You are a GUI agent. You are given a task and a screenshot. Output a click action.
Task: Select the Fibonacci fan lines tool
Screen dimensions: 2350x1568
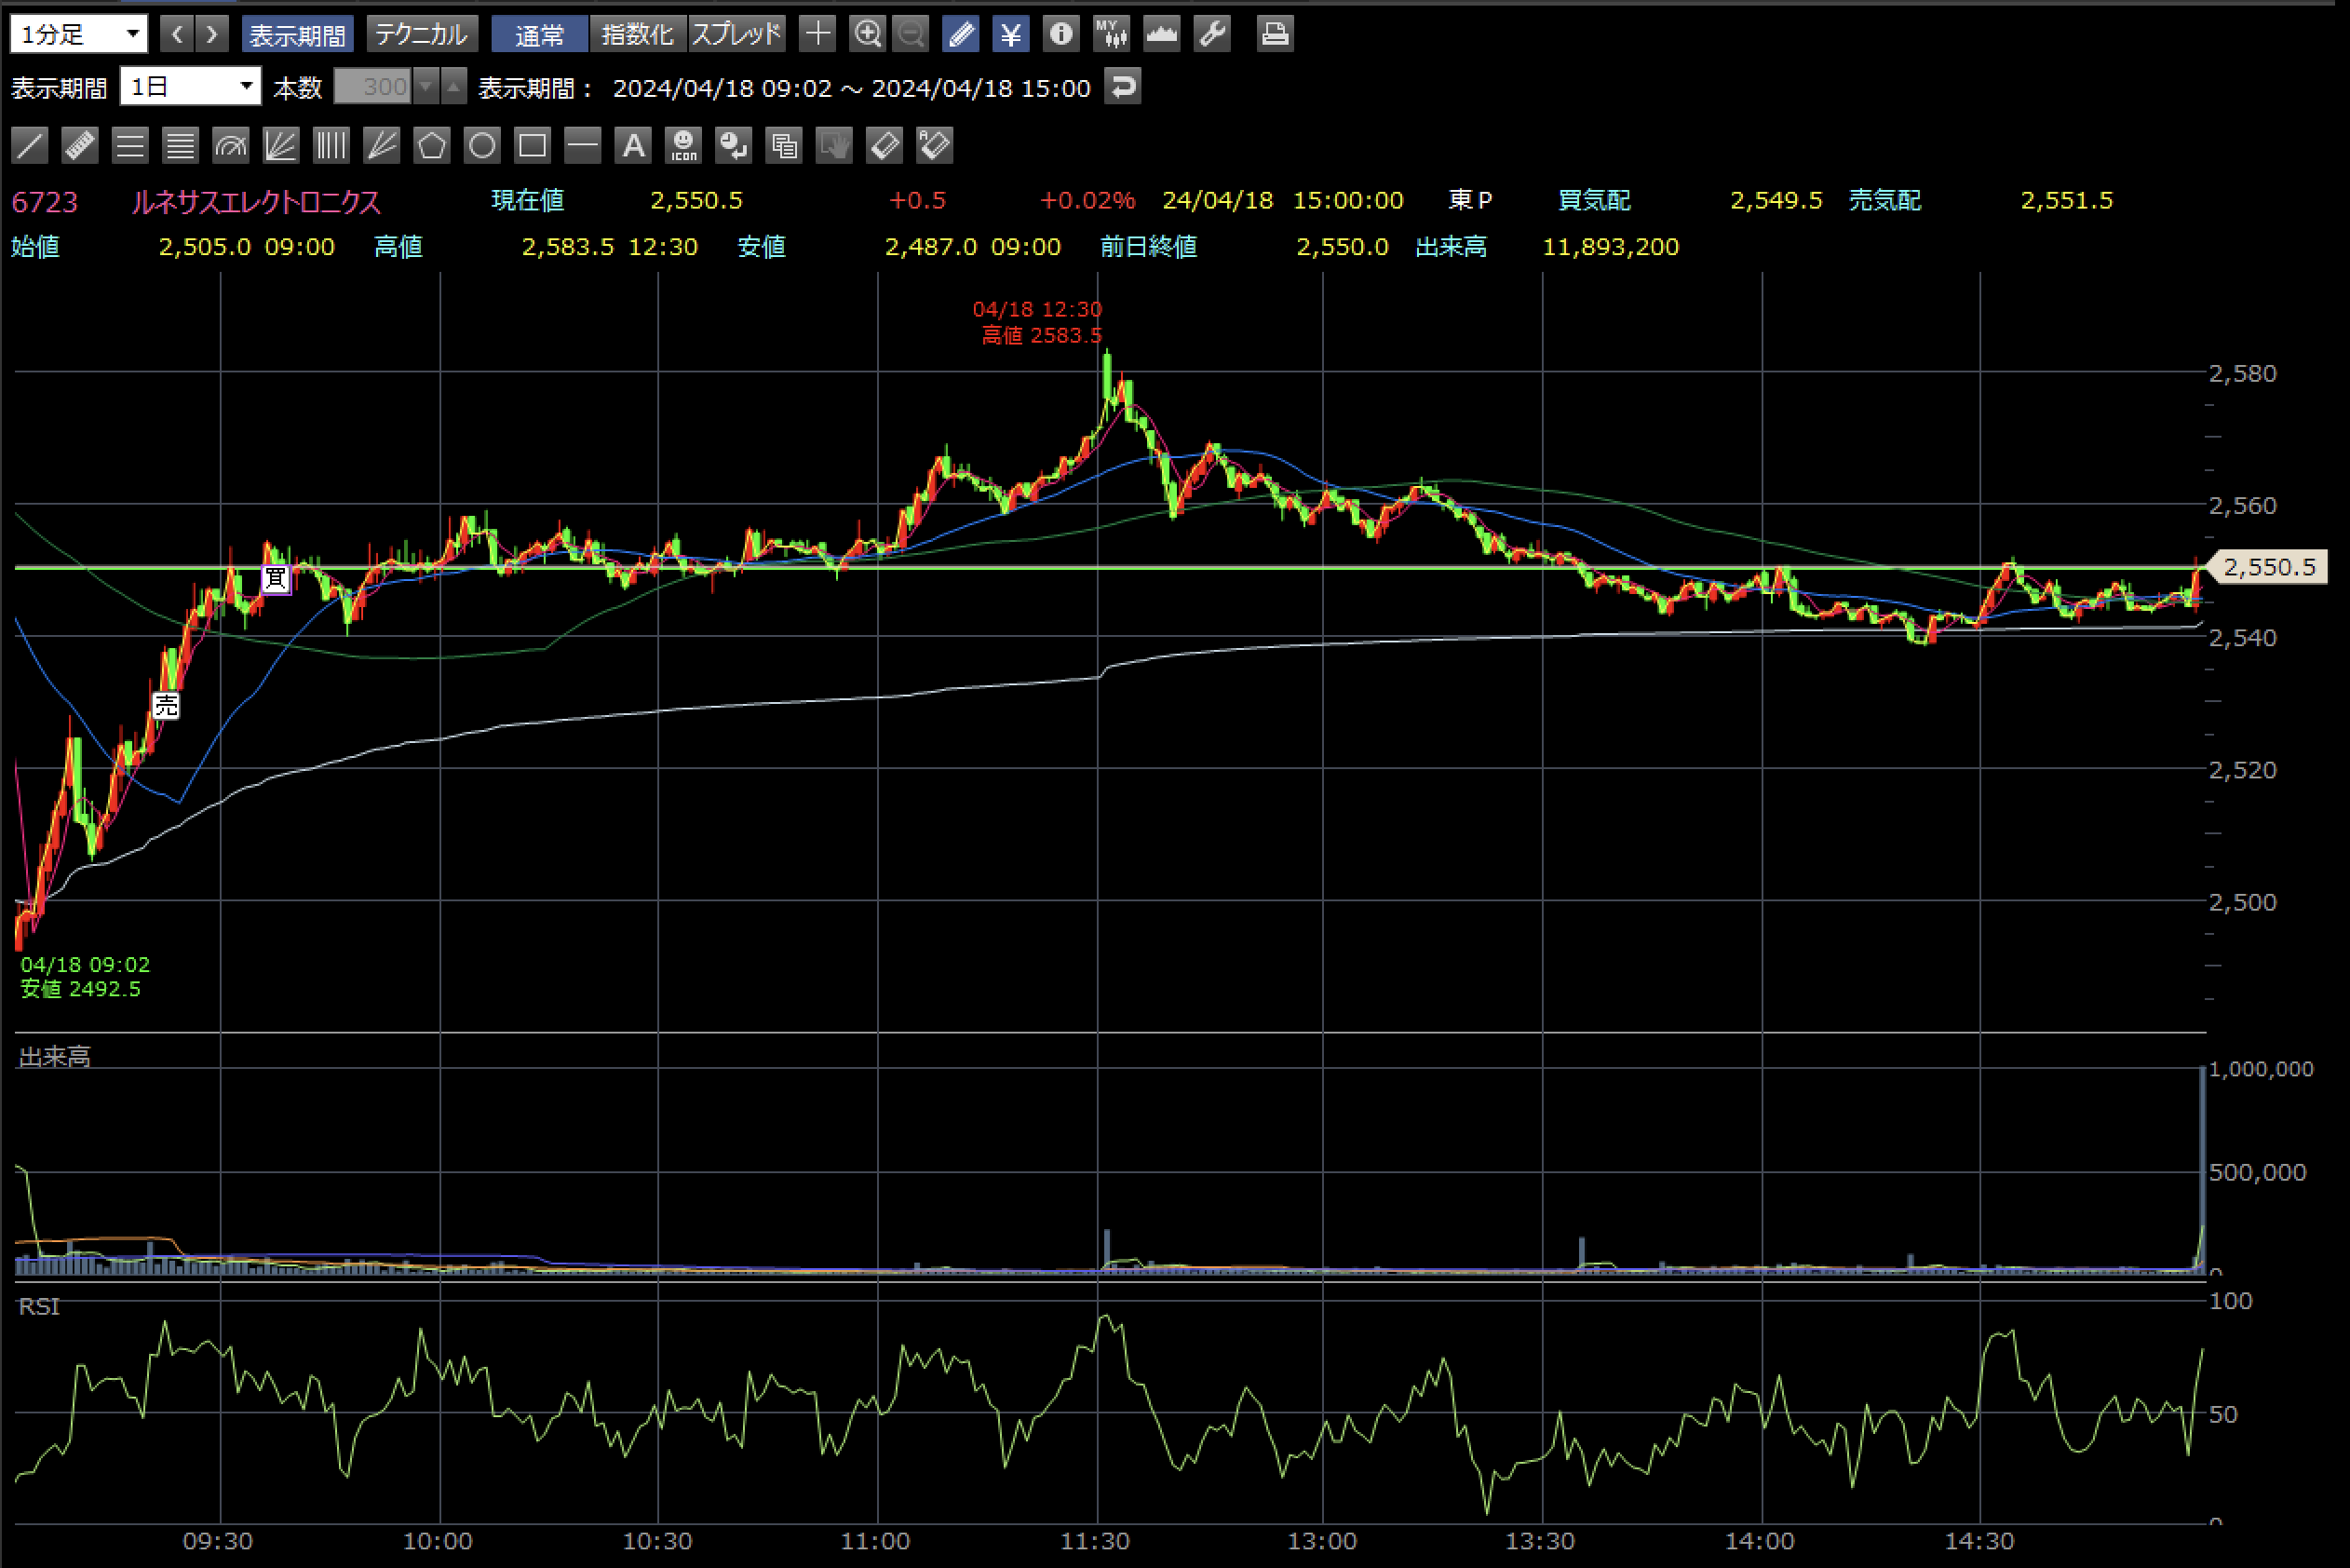[281, 146]
